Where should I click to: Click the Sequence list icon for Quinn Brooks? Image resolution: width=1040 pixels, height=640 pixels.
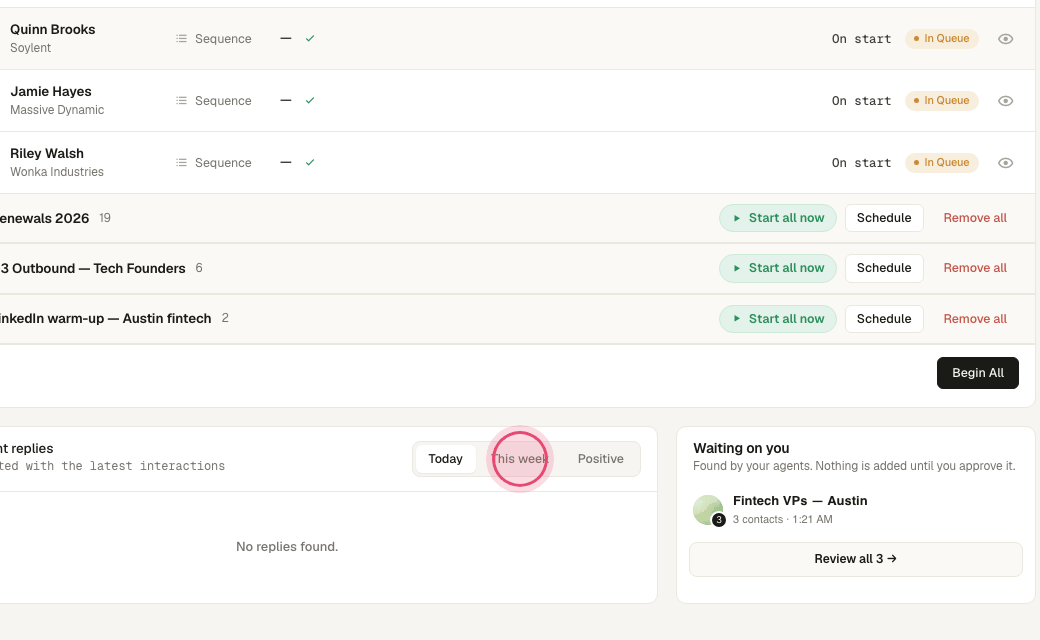[x=181, y=39]
